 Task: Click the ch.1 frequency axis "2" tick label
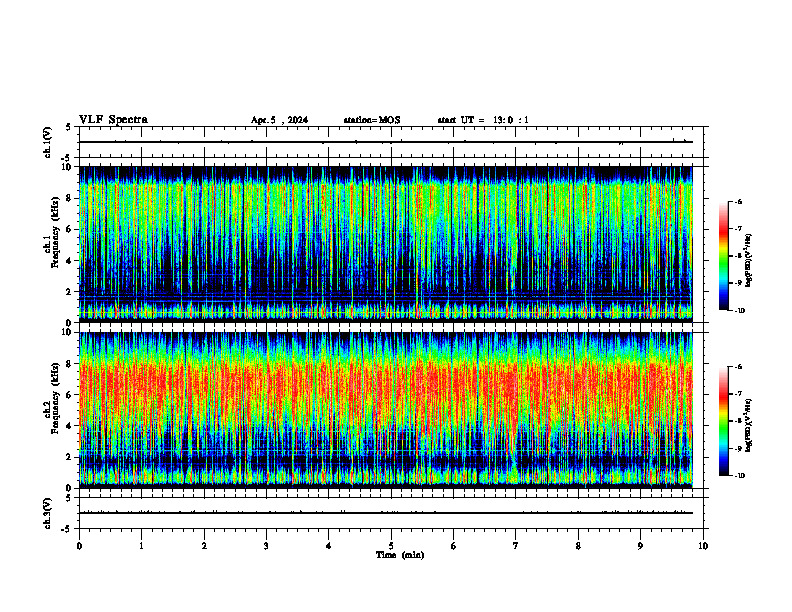[x=69, y=292]
